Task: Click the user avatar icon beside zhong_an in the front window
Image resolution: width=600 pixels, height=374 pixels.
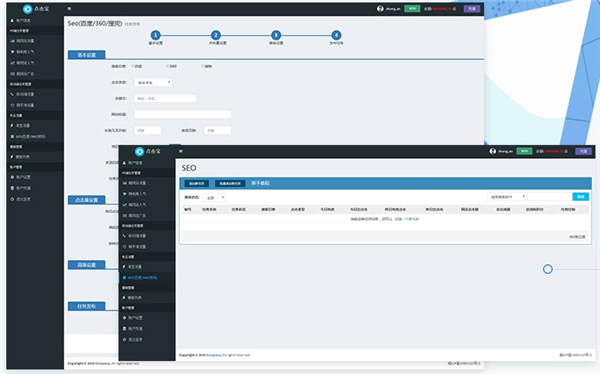Action: click(x=493, y=151)
